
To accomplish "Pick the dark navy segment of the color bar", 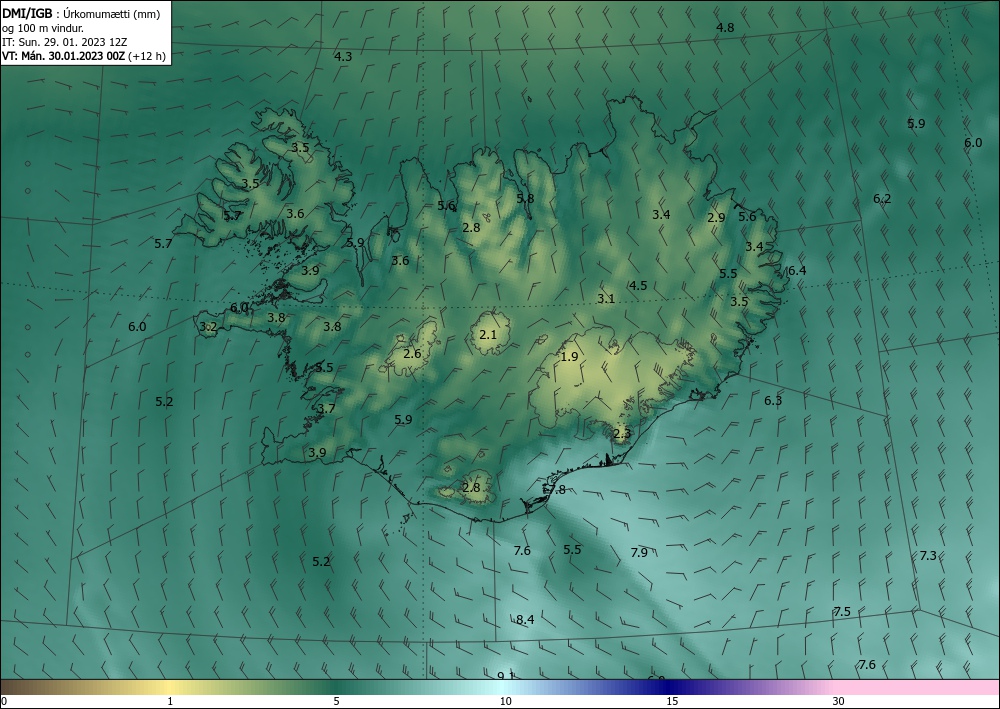I will (x=670, y=687).
